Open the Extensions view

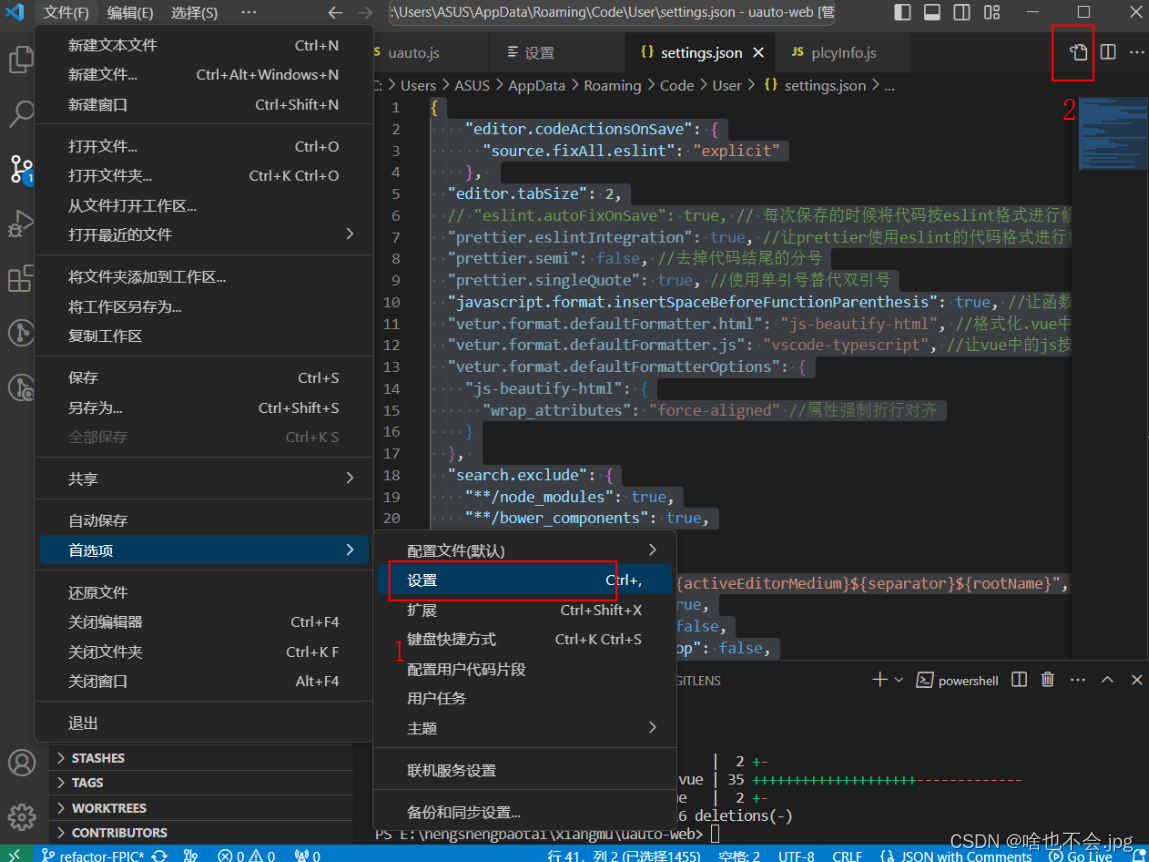(21, 280)
